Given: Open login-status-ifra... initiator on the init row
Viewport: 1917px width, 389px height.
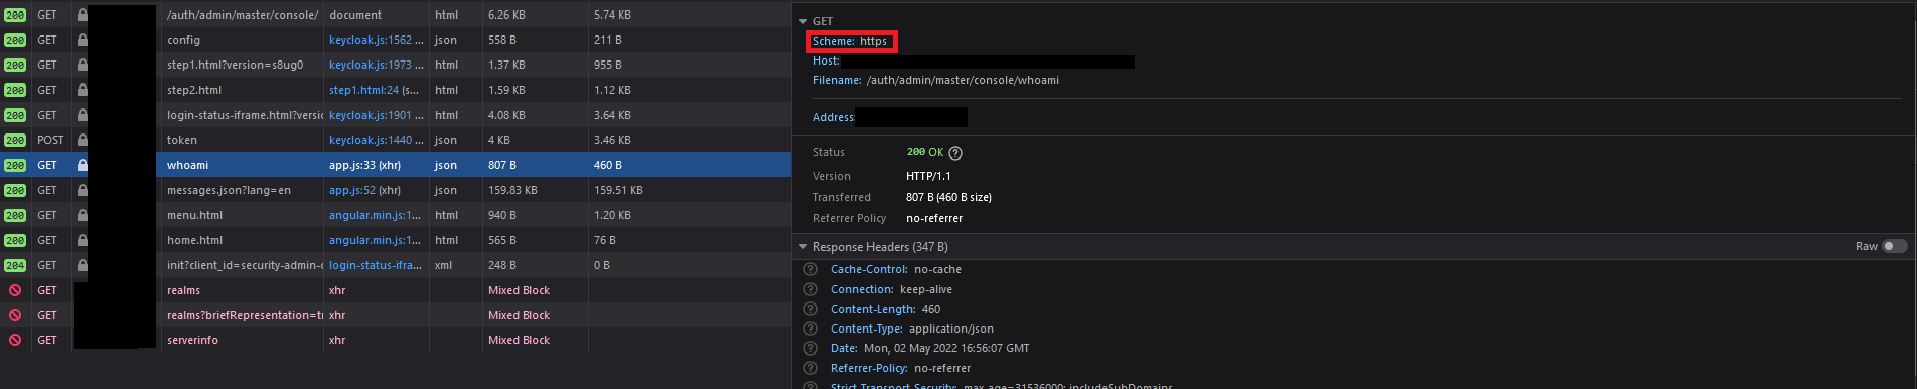Looking at the screenshot, I should pos(375,265).
